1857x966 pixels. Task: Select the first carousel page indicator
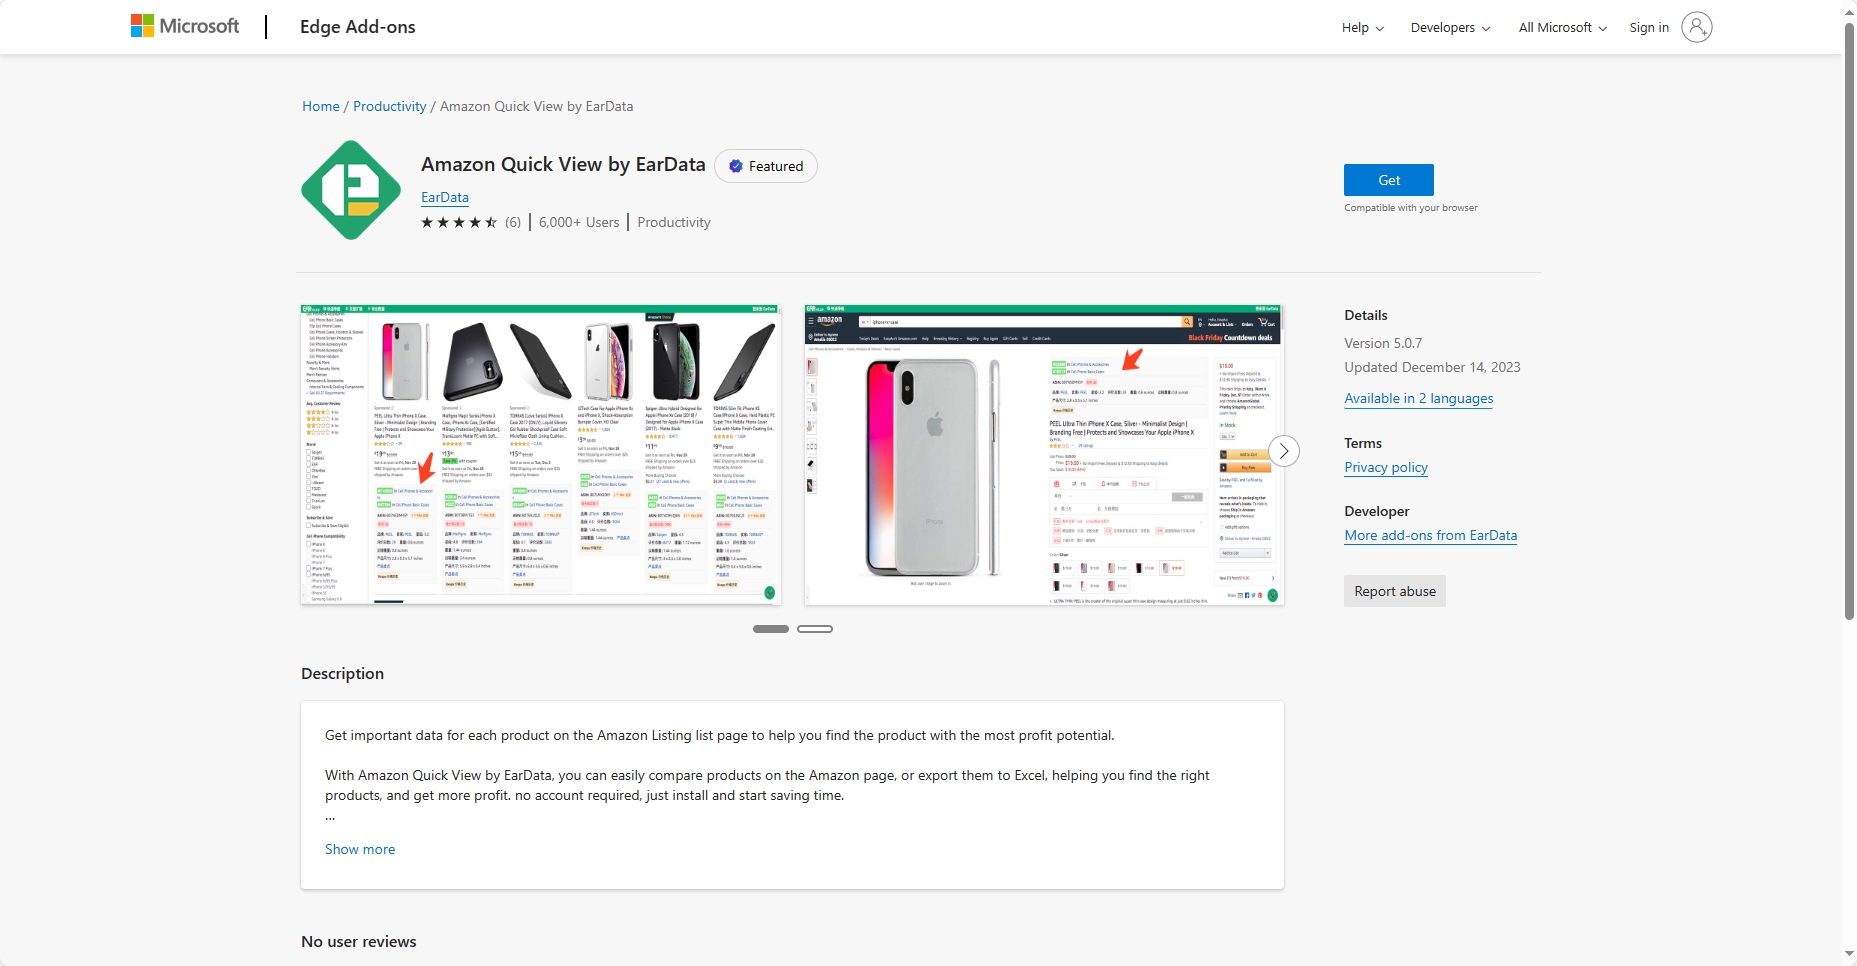pos(771,629)
